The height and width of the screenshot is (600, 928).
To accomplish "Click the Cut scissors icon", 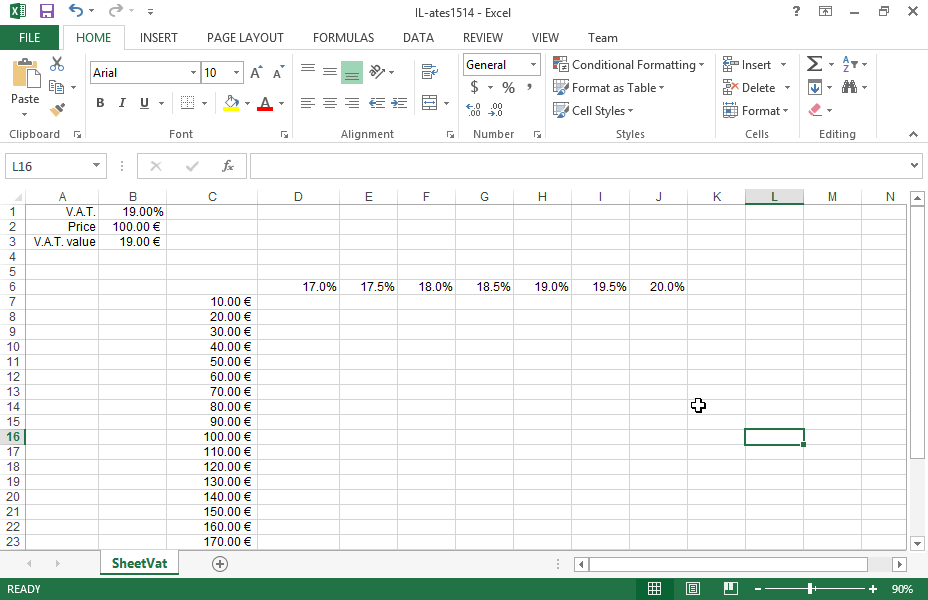I will point(57,64).
